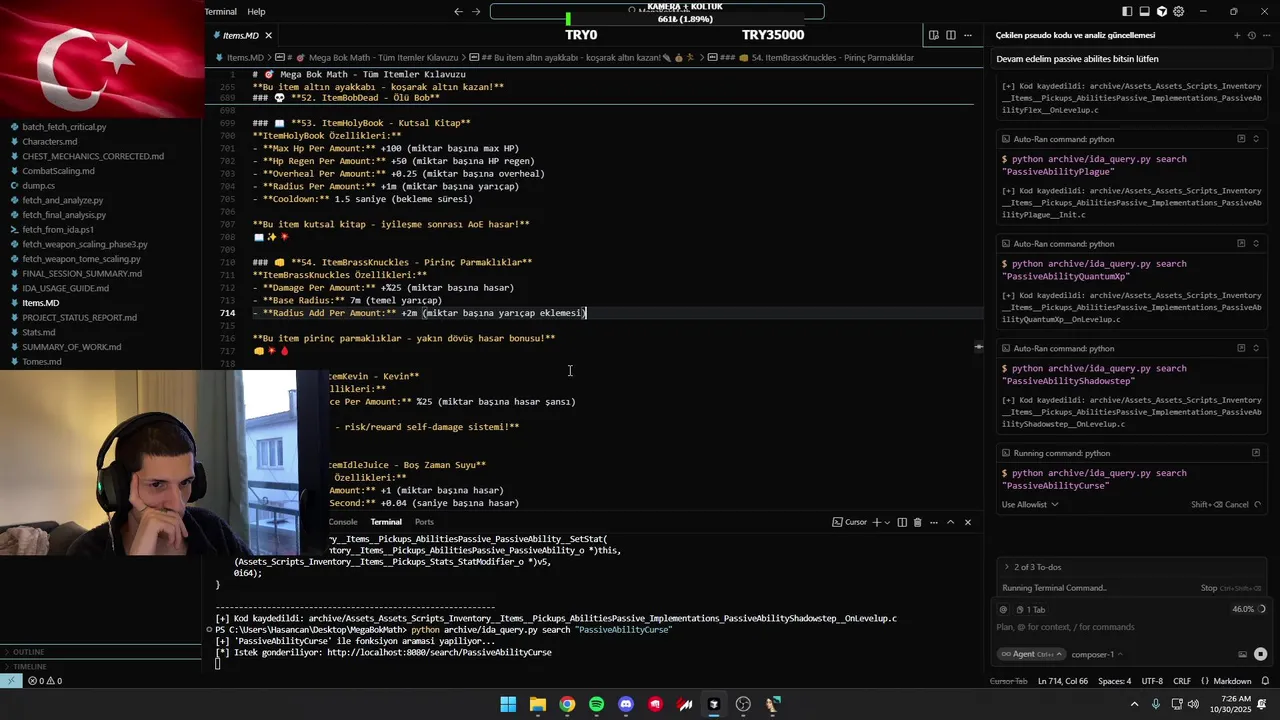Go back with navigation arrow

458,12
